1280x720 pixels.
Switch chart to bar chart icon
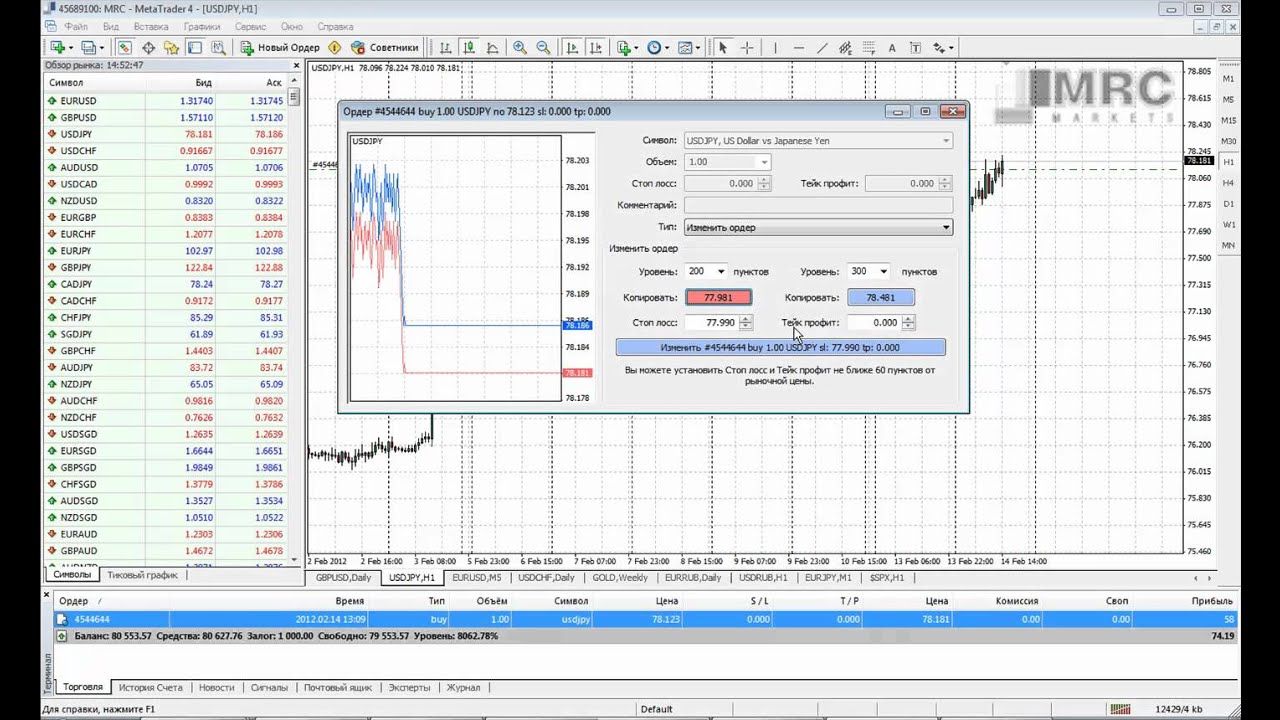tap(445, 47)
